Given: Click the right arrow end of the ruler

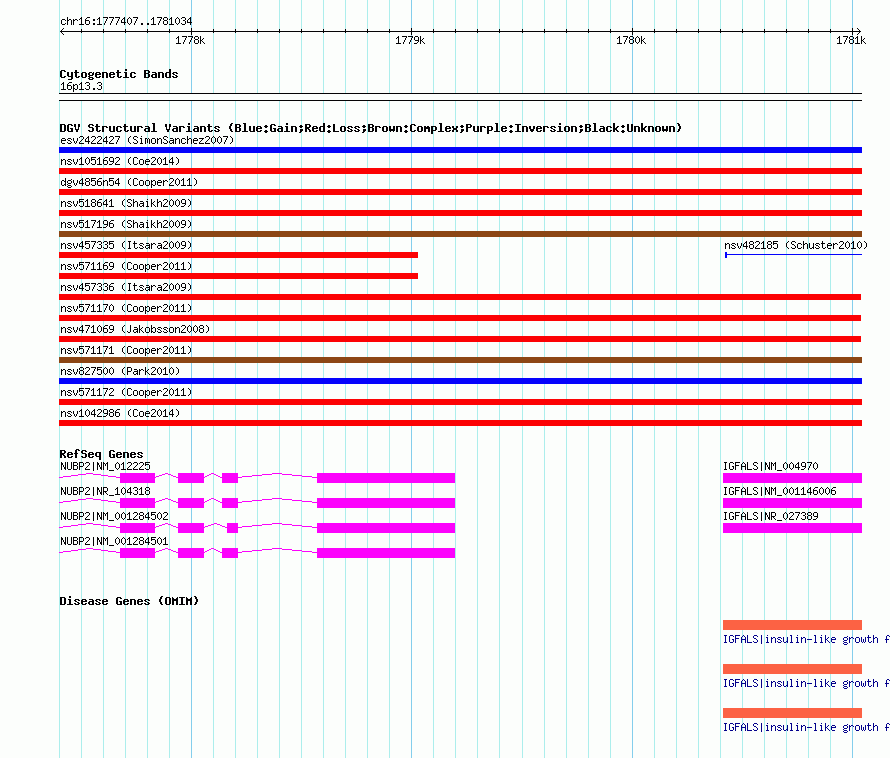Looking at the screenshot, I should click(858, 32).
